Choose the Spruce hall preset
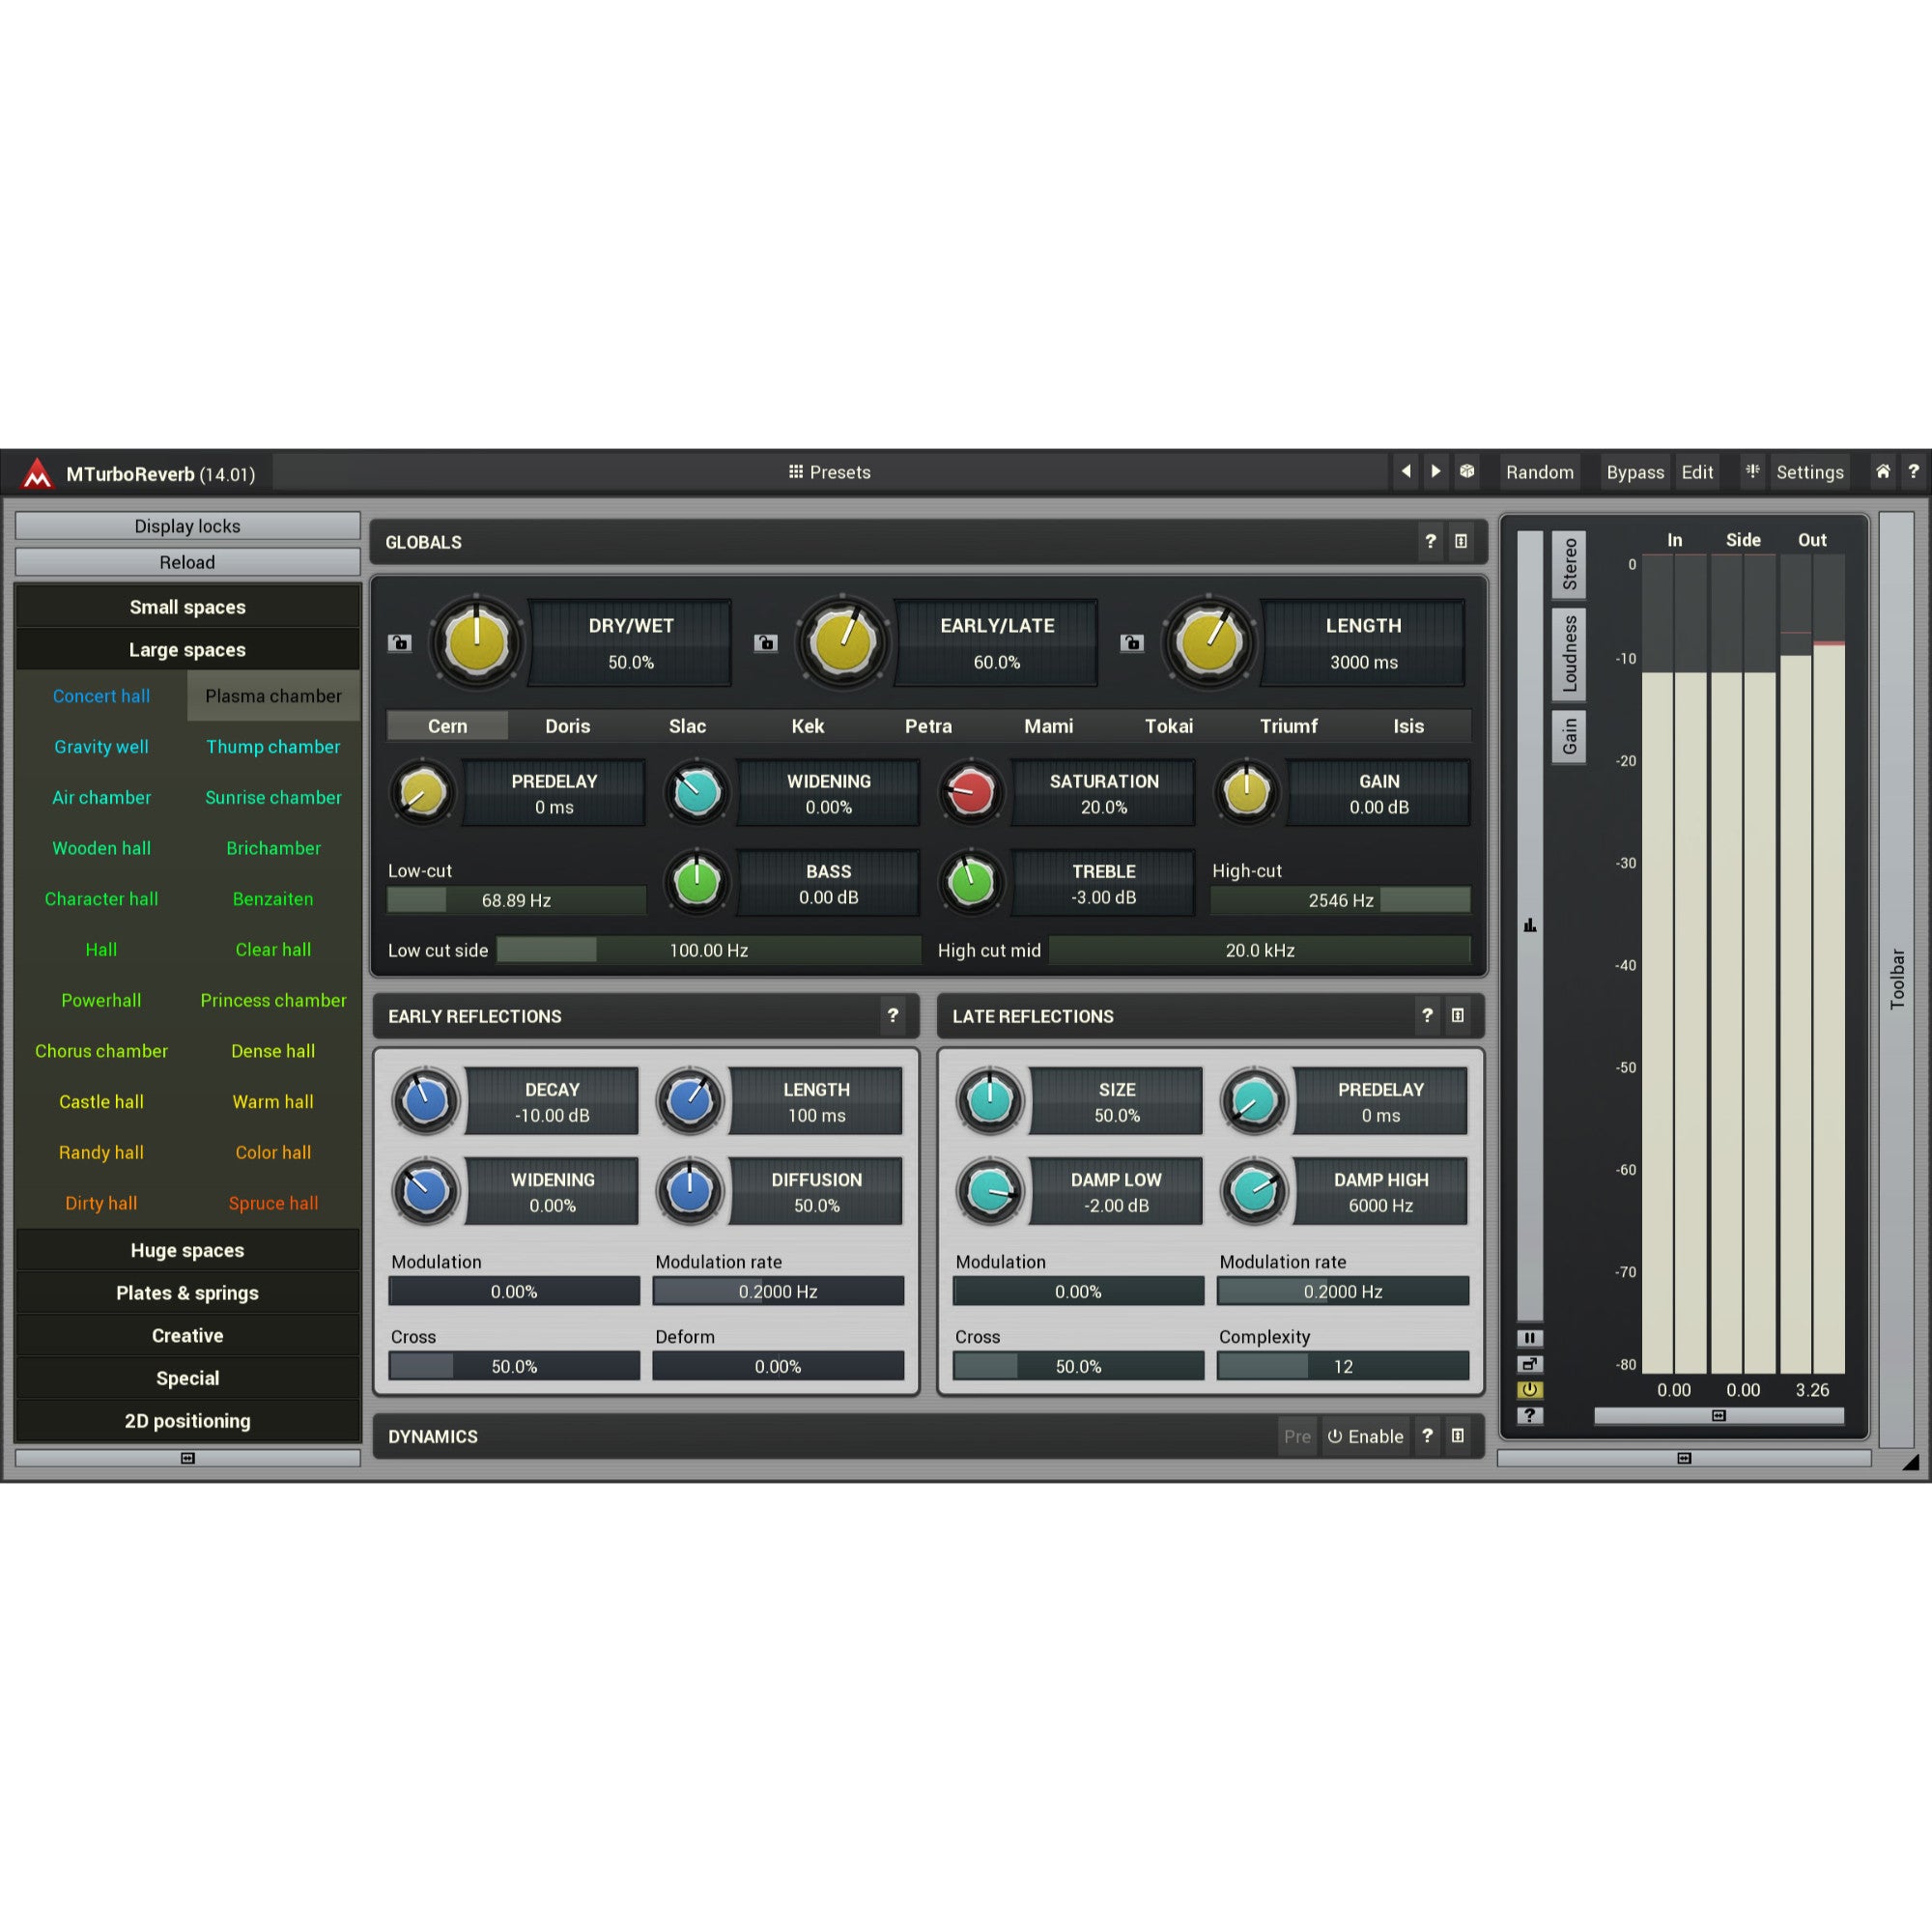 pyautogui.click(x=273, y=1203)
